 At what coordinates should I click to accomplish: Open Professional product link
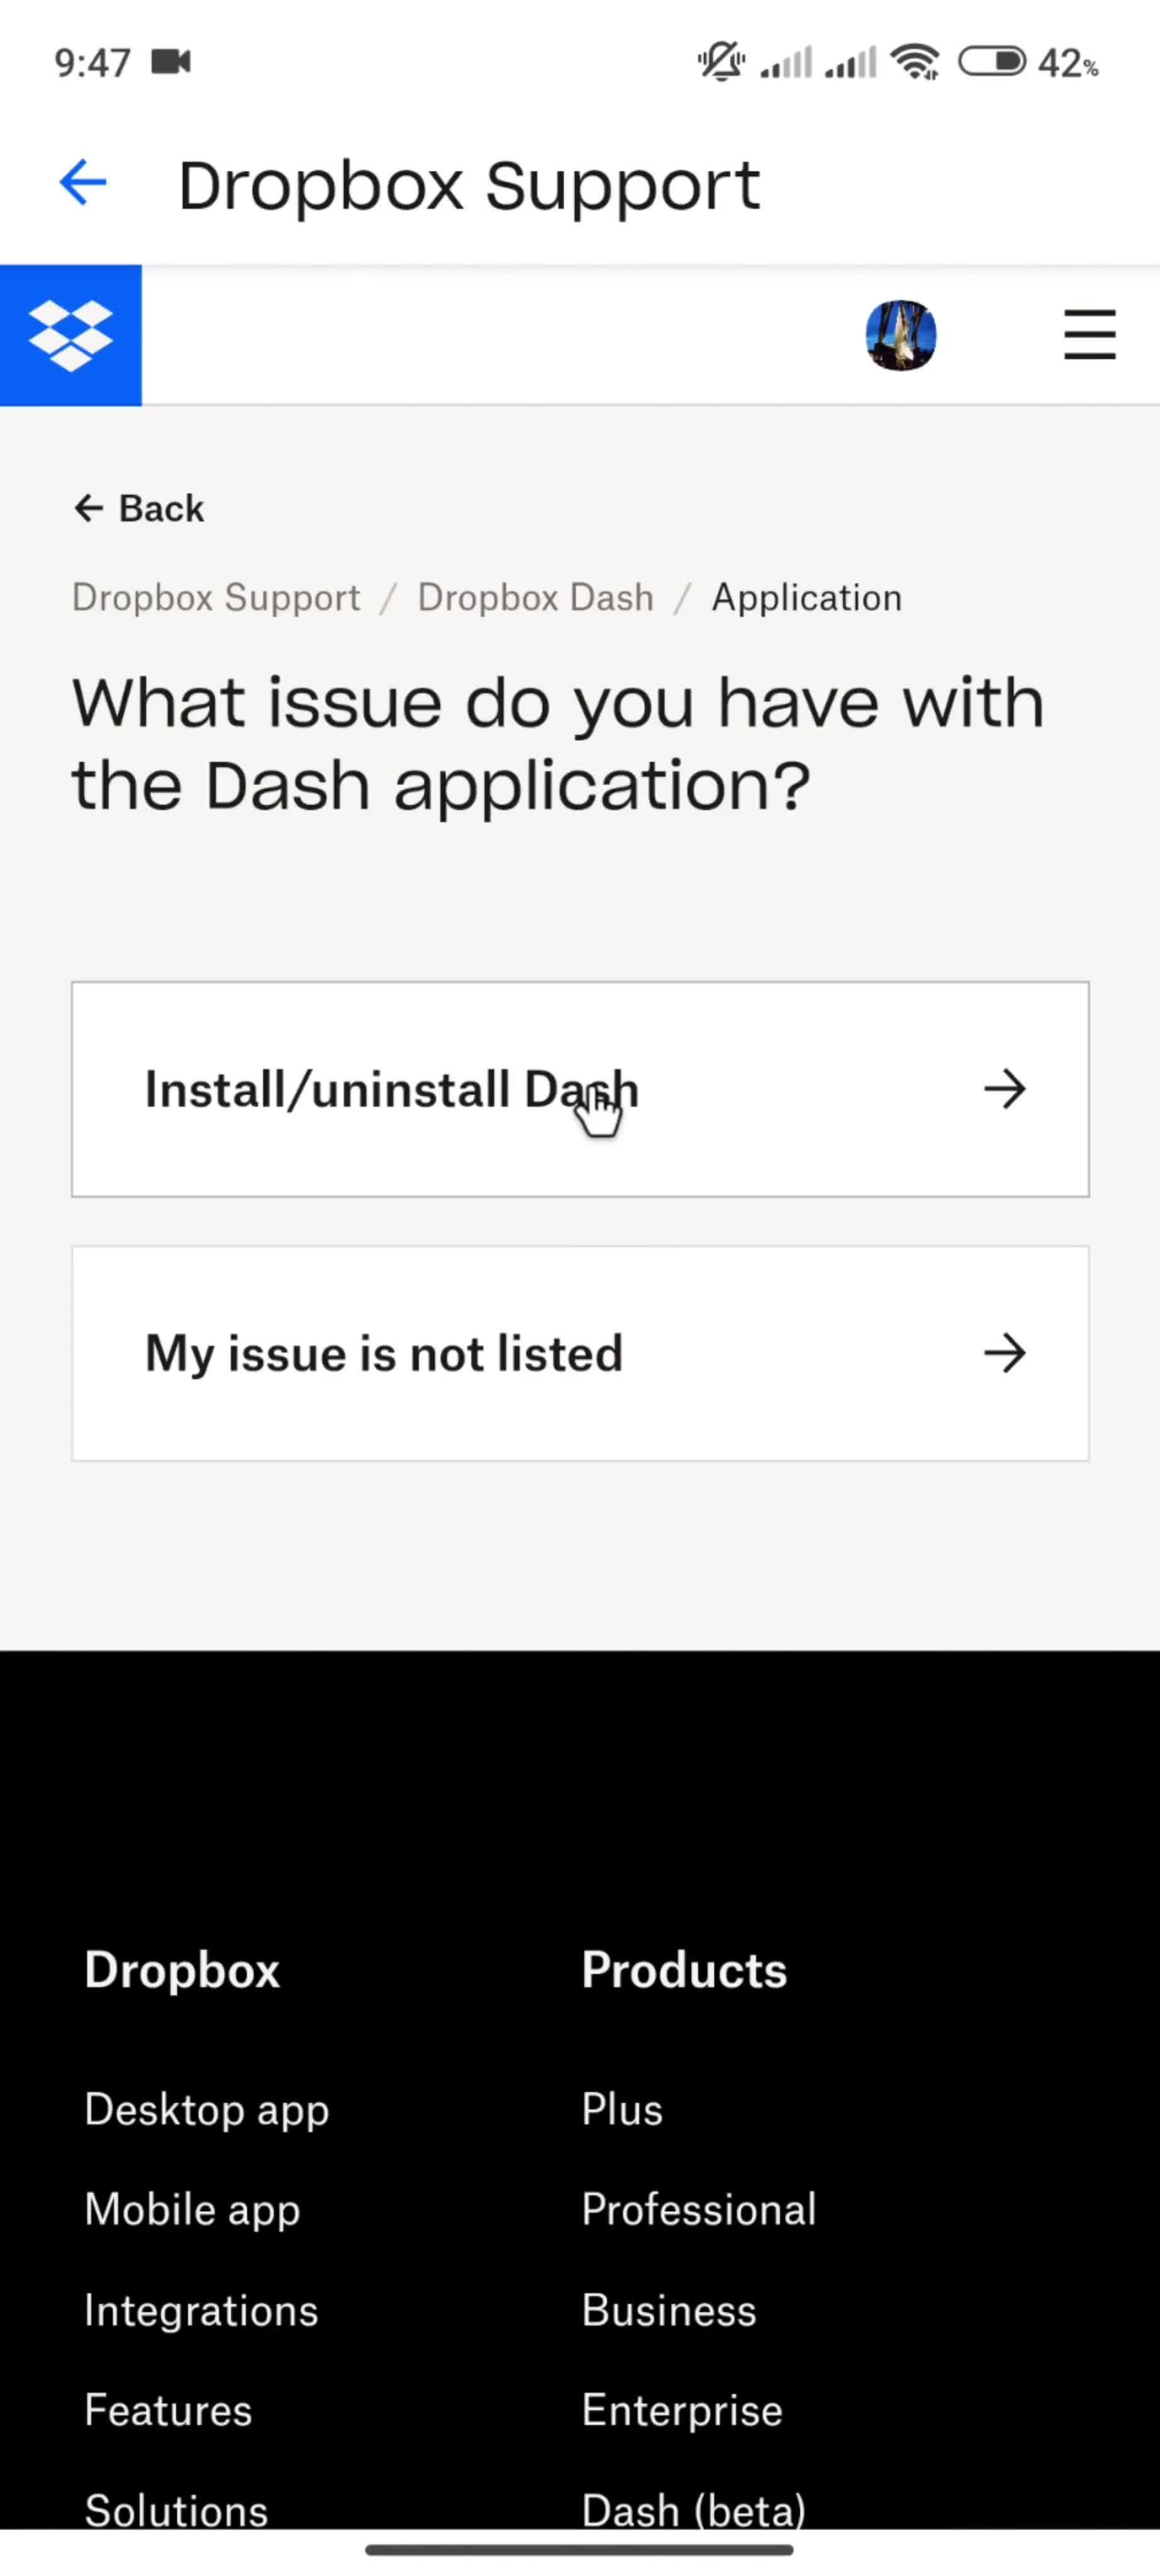699,2210
